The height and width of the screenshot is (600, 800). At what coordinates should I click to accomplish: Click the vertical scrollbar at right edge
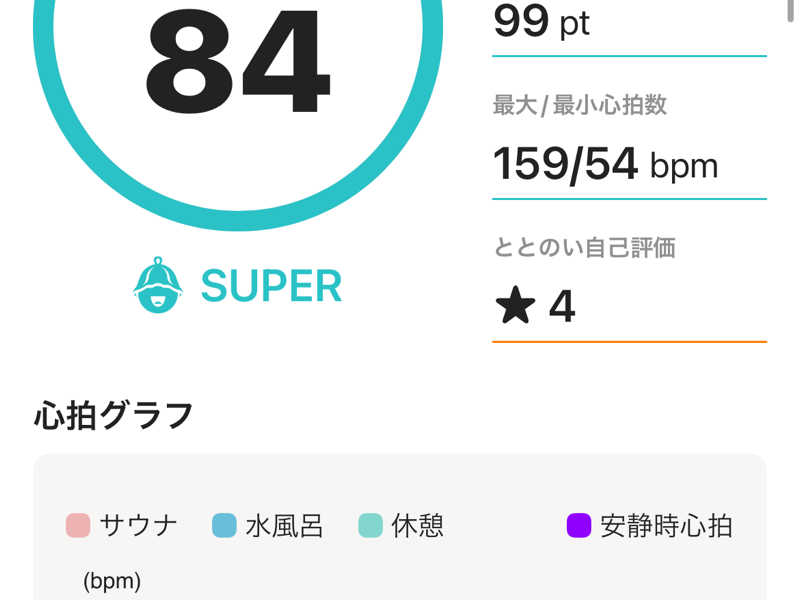point(790,10)
